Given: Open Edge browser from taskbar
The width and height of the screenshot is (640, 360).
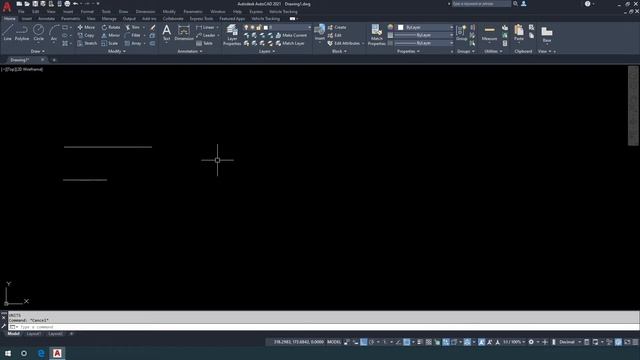Looking at the screenshot, I should pos(41,353).
